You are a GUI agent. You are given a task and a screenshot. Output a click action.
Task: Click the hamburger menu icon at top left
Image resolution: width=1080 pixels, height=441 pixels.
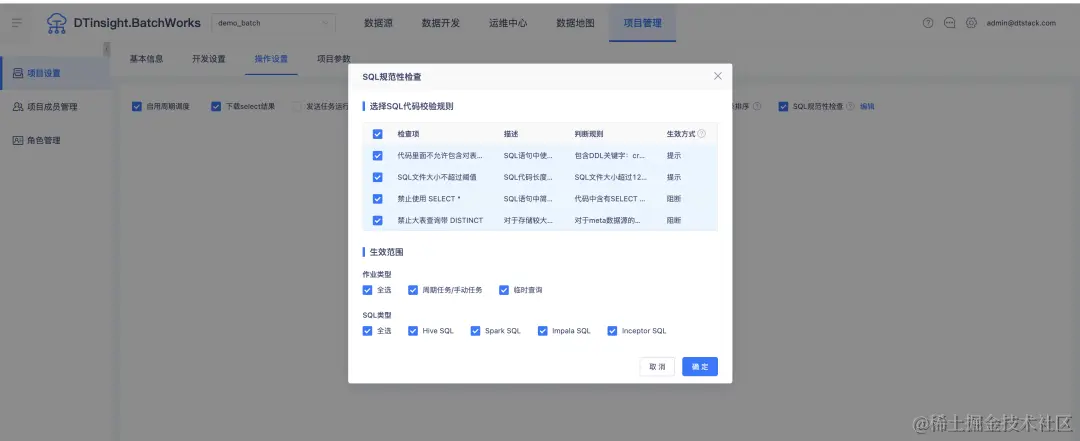pyautogui.click(x=17, y=23)
